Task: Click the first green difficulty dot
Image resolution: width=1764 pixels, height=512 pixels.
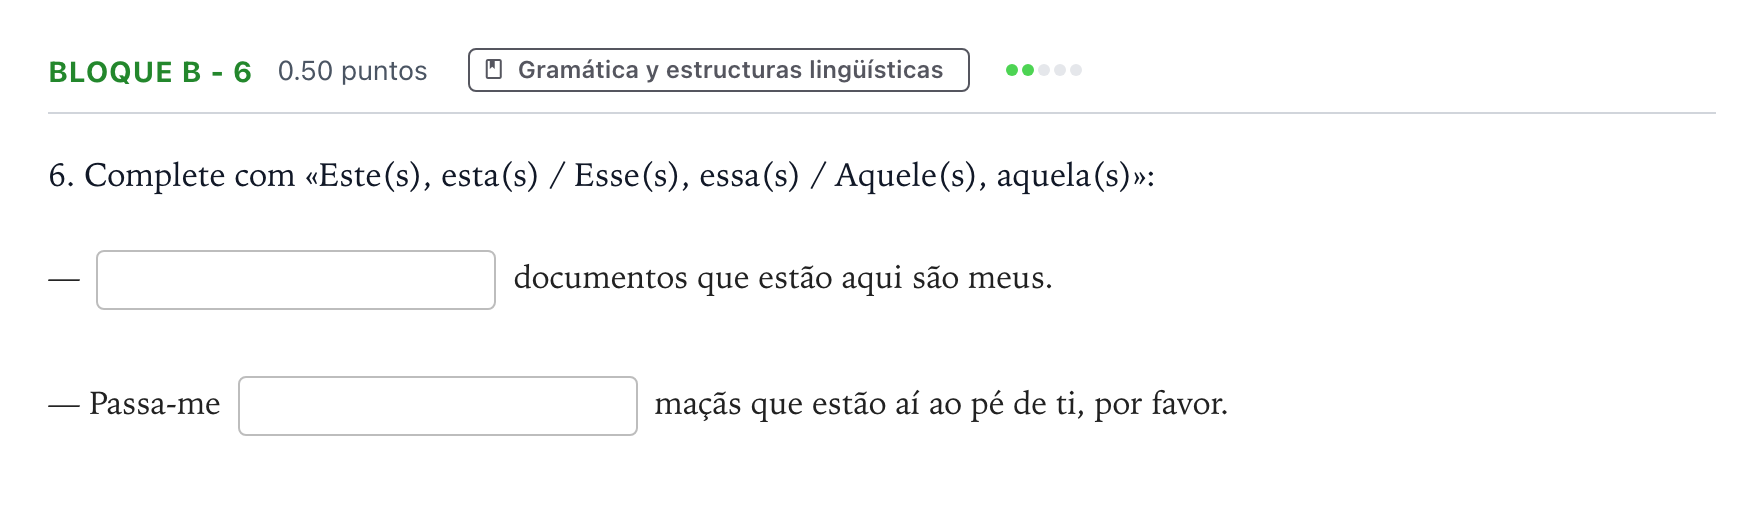Action: click(x=1012, y=70)
